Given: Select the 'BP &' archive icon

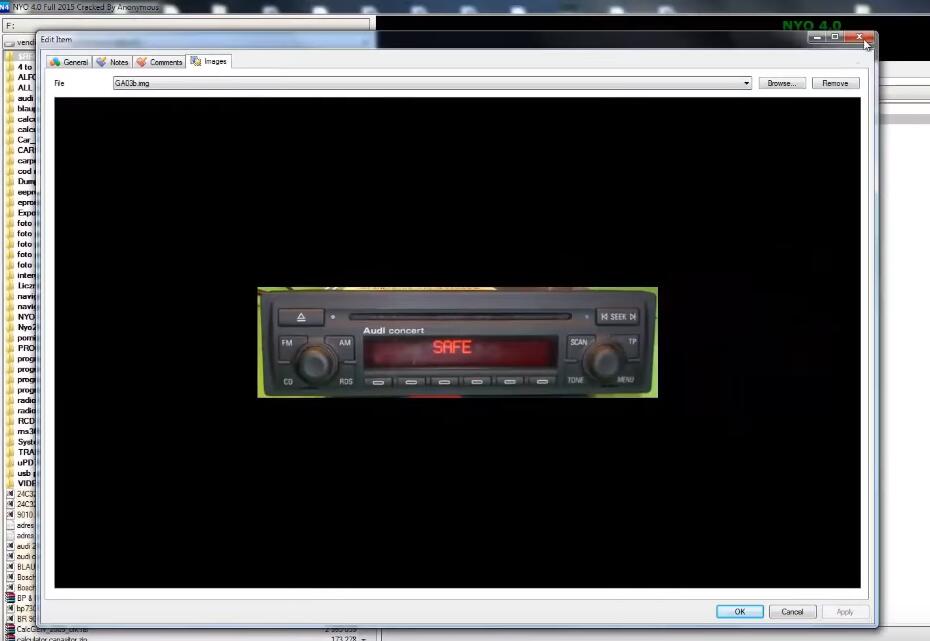Looking at the screenshot, I should [x=10, y=598].
